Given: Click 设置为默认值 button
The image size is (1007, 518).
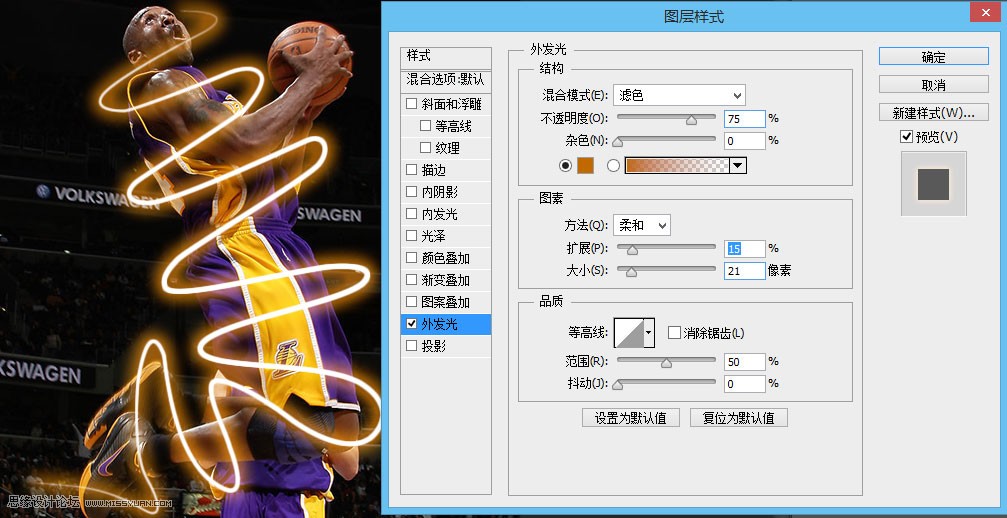Looking at the screenshot, I should (633, 418).
